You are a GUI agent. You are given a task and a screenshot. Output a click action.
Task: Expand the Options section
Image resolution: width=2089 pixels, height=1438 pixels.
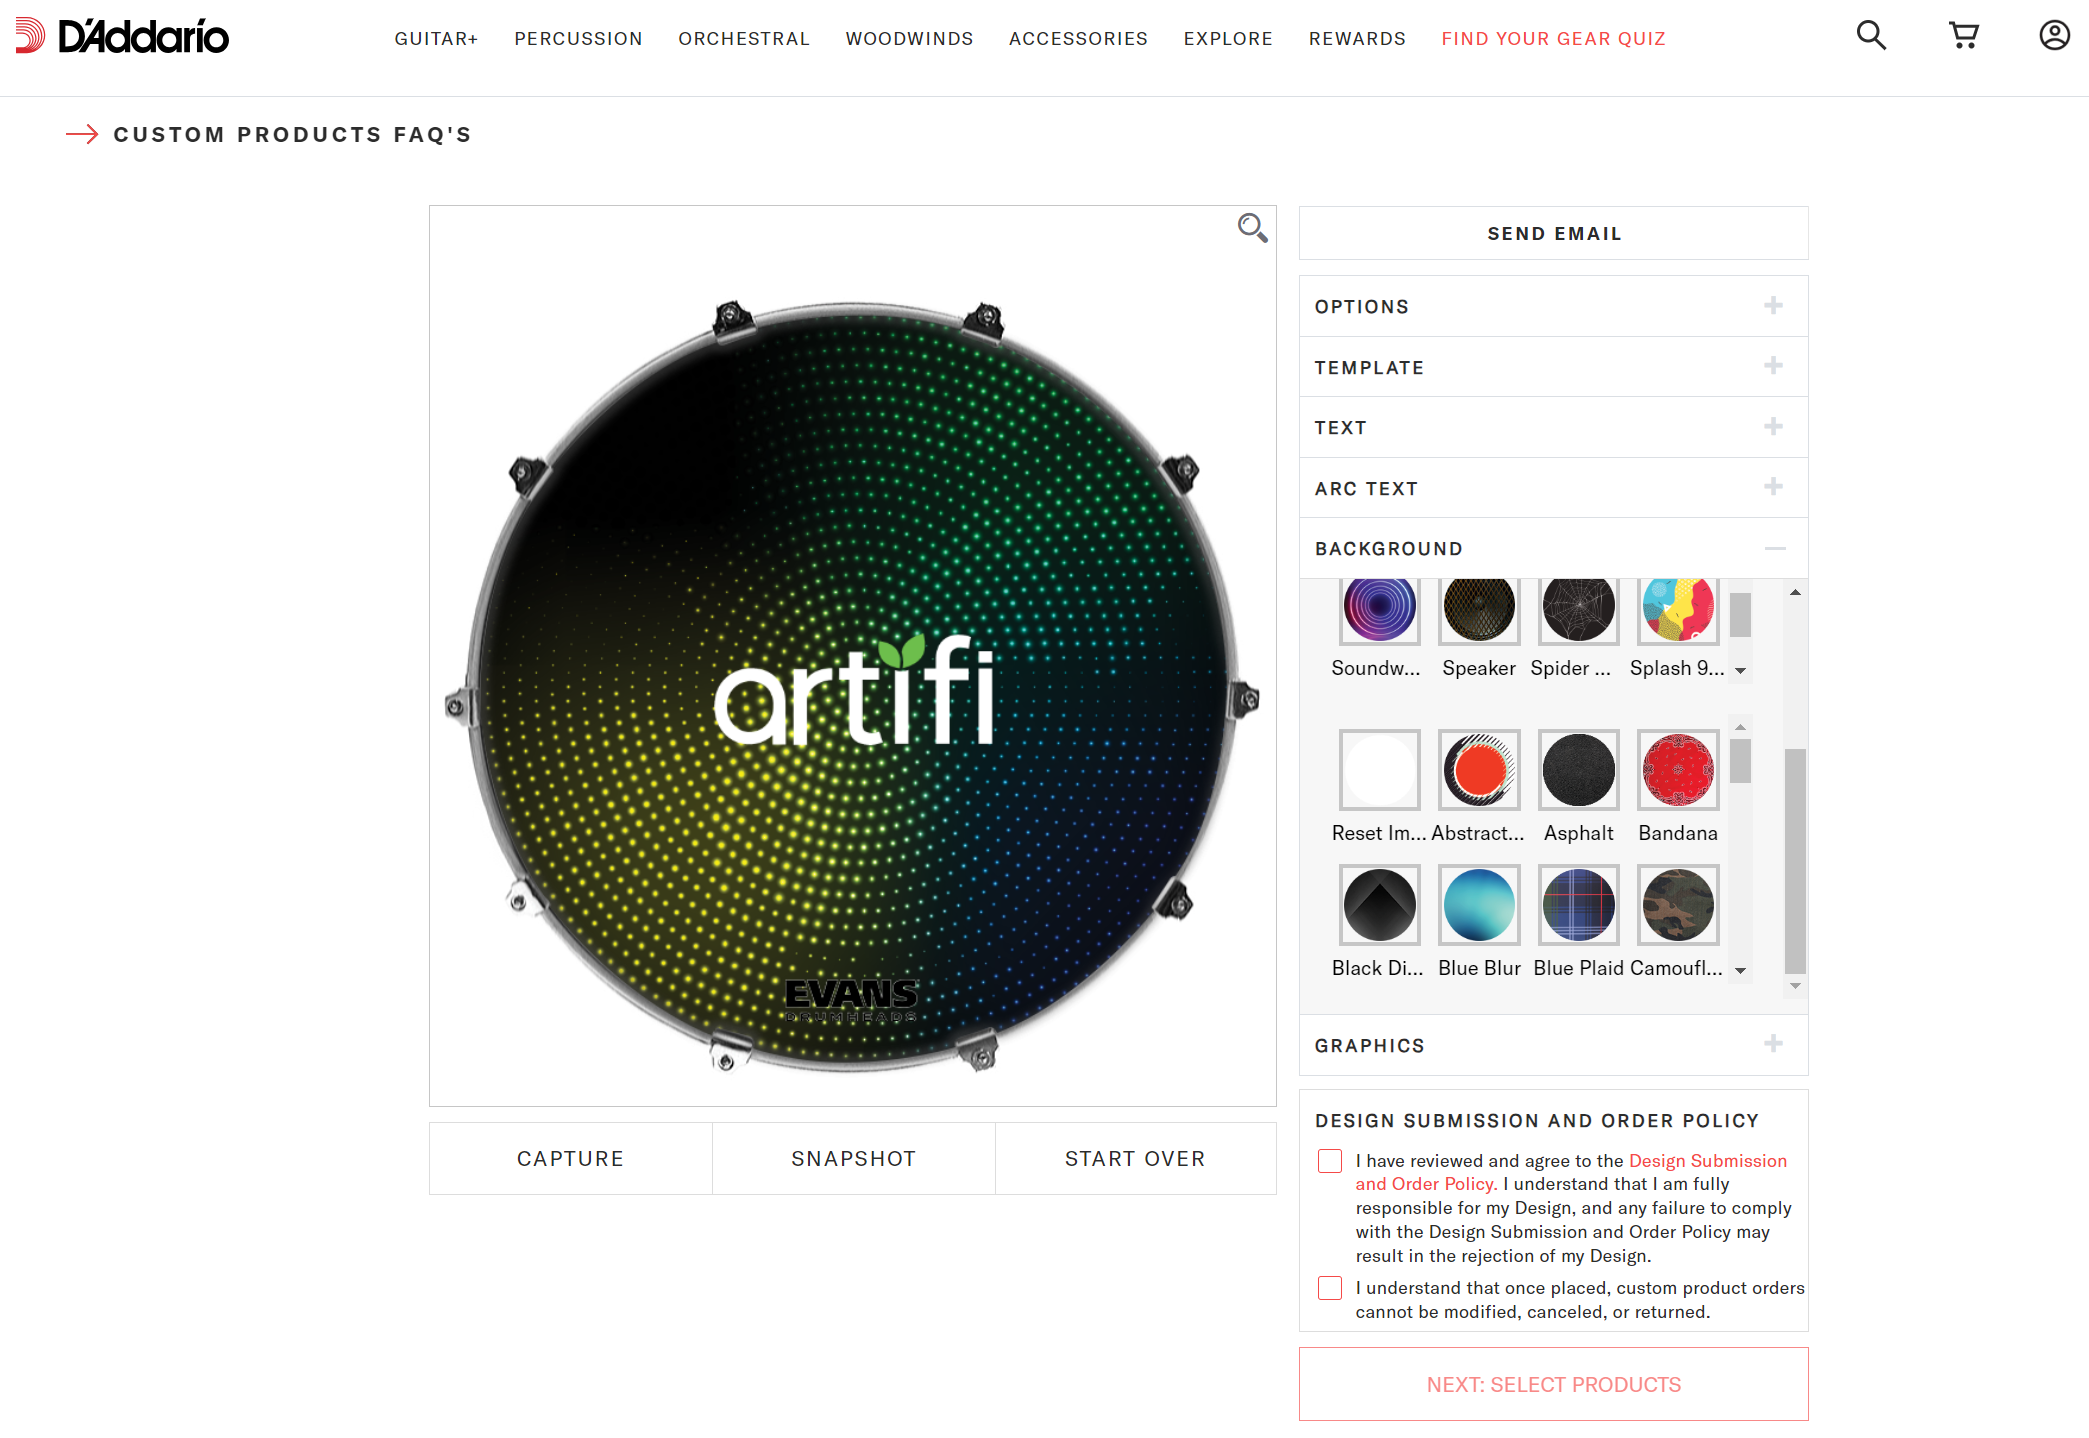tap(1775, 306)
